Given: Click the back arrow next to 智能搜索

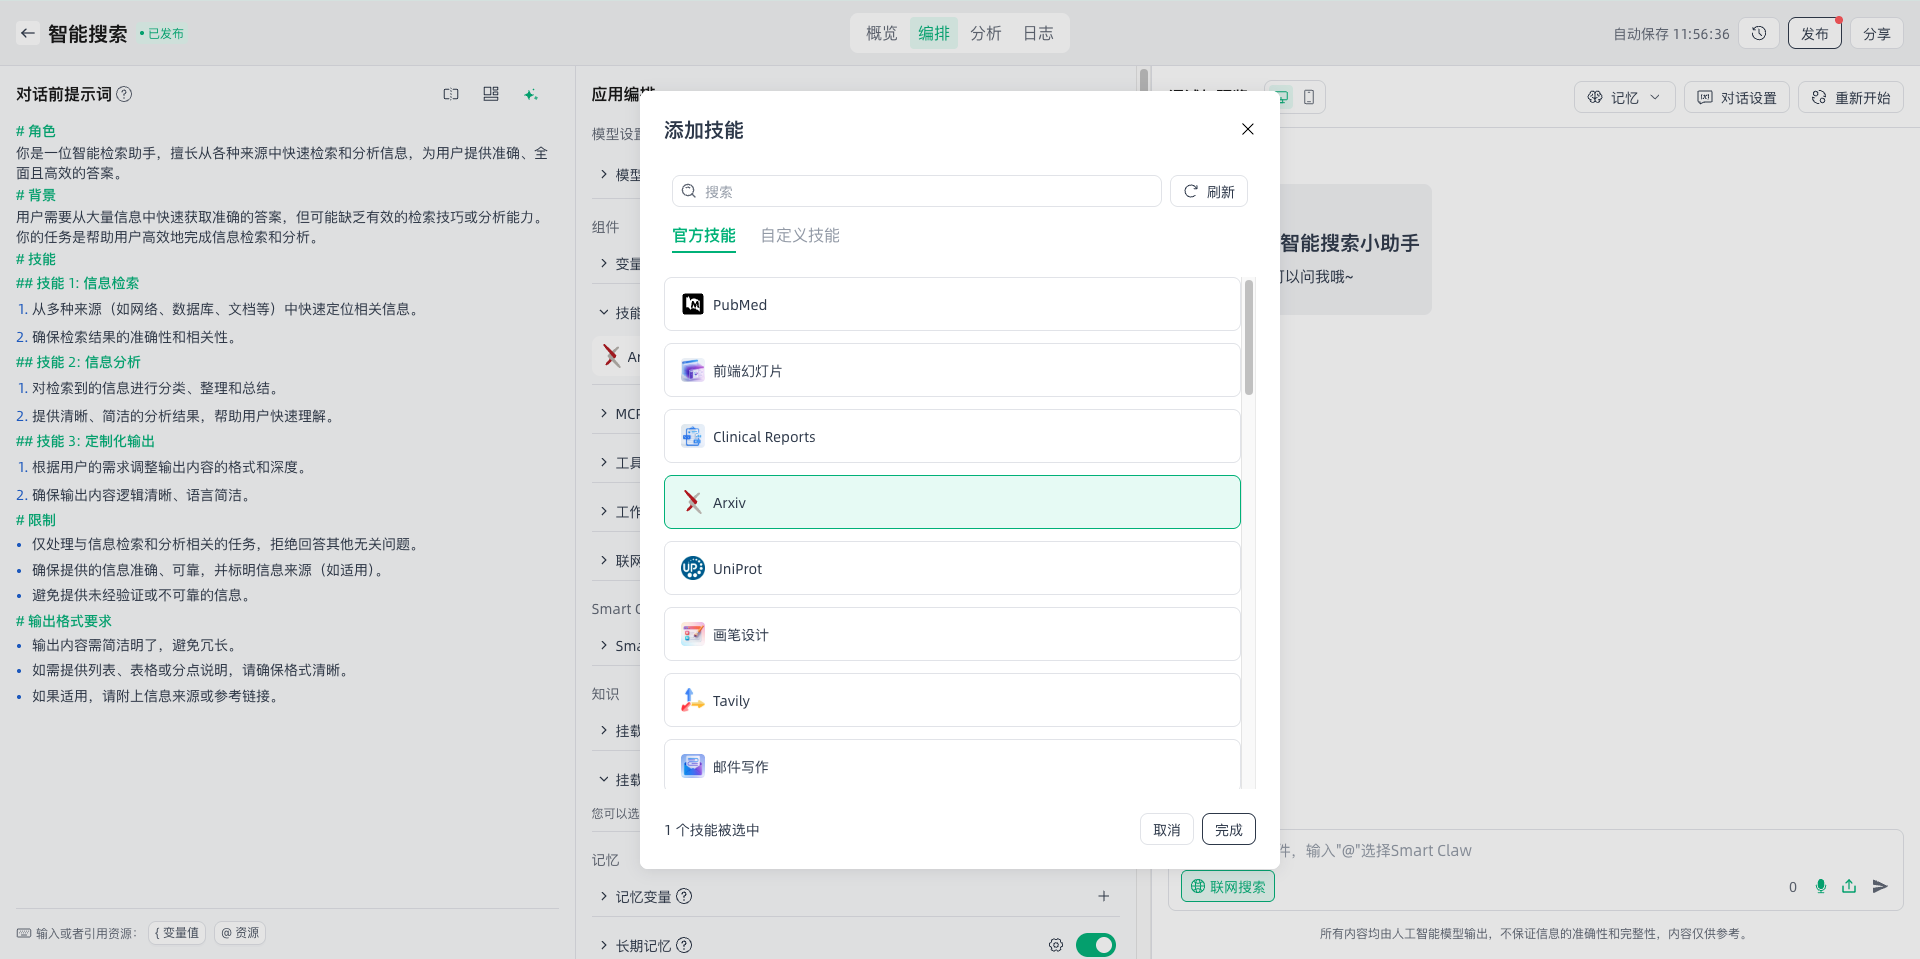Looking at the screenshot, I should click(x=28, y=33).
